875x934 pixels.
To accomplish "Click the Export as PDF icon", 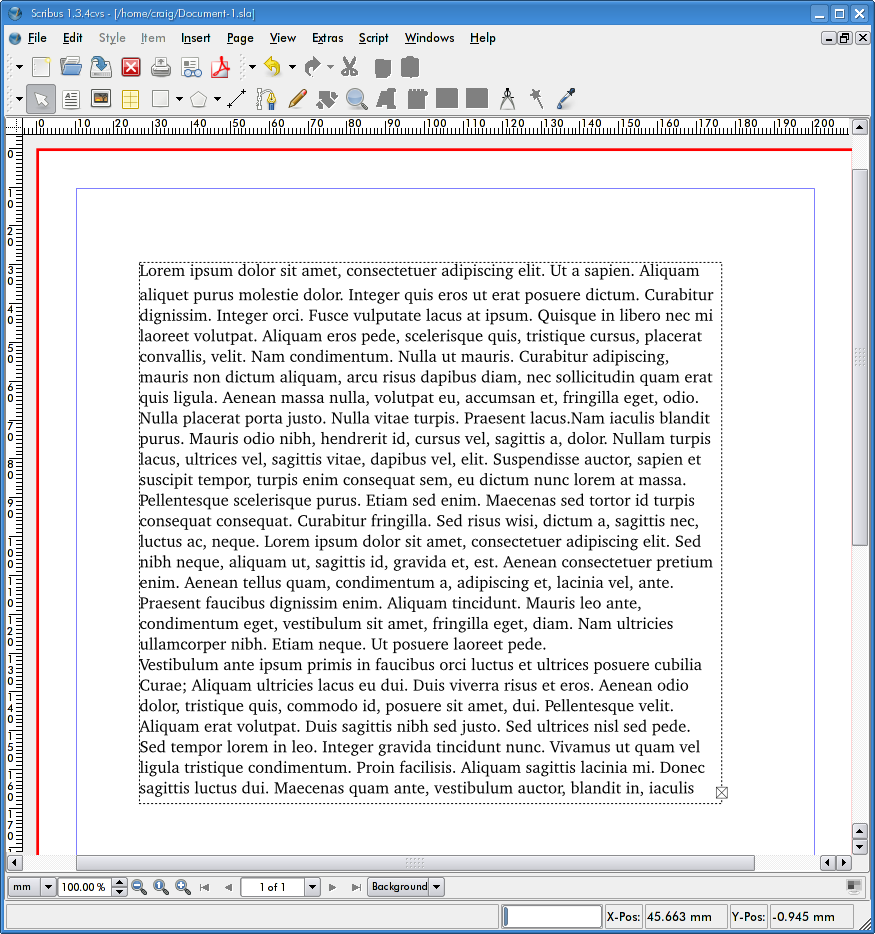I will coord(220,68).
